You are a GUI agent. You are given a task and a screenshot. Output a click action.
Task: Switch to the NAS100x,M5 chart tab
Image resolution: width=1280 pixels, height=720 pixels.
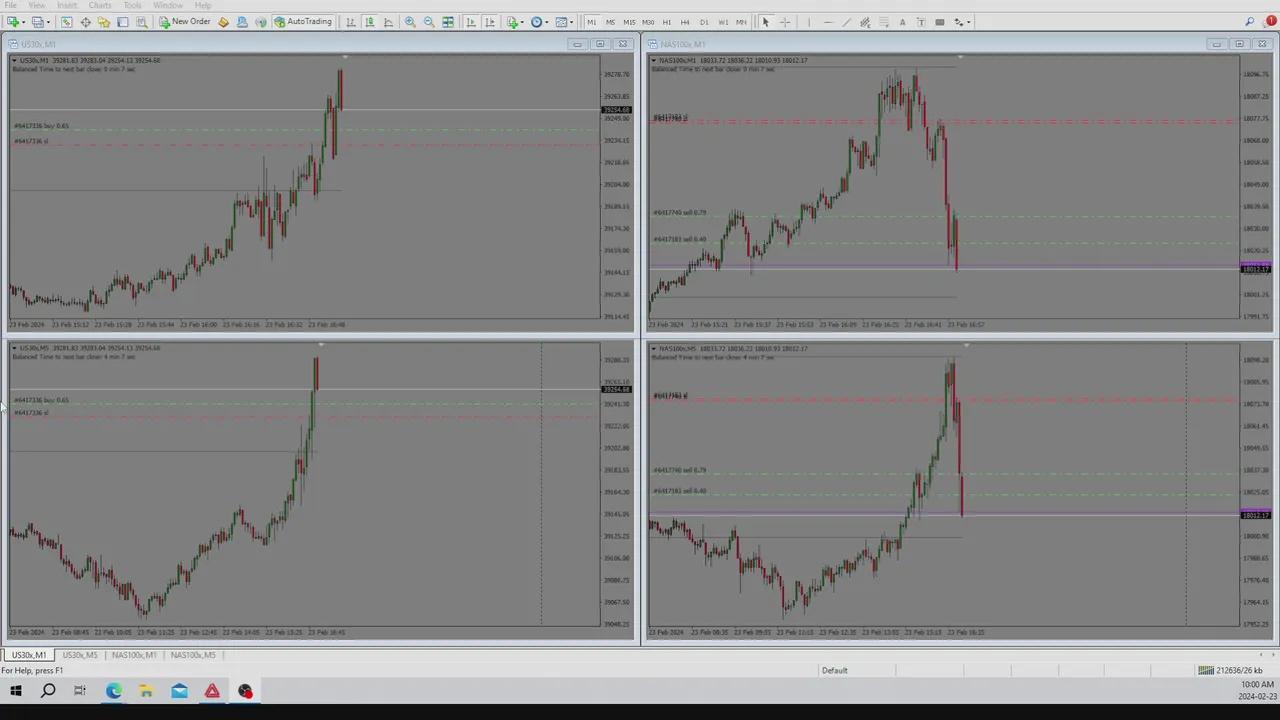coord(193,655)
